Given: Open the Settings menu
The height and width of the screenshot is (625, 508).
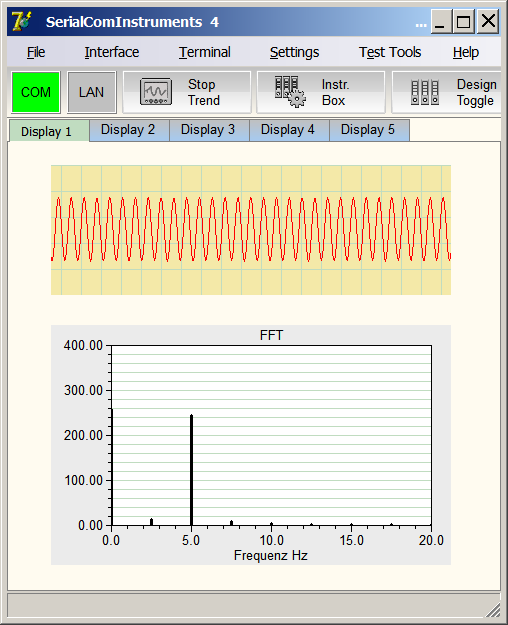Looking at the screenshot, I should [294, 52].
